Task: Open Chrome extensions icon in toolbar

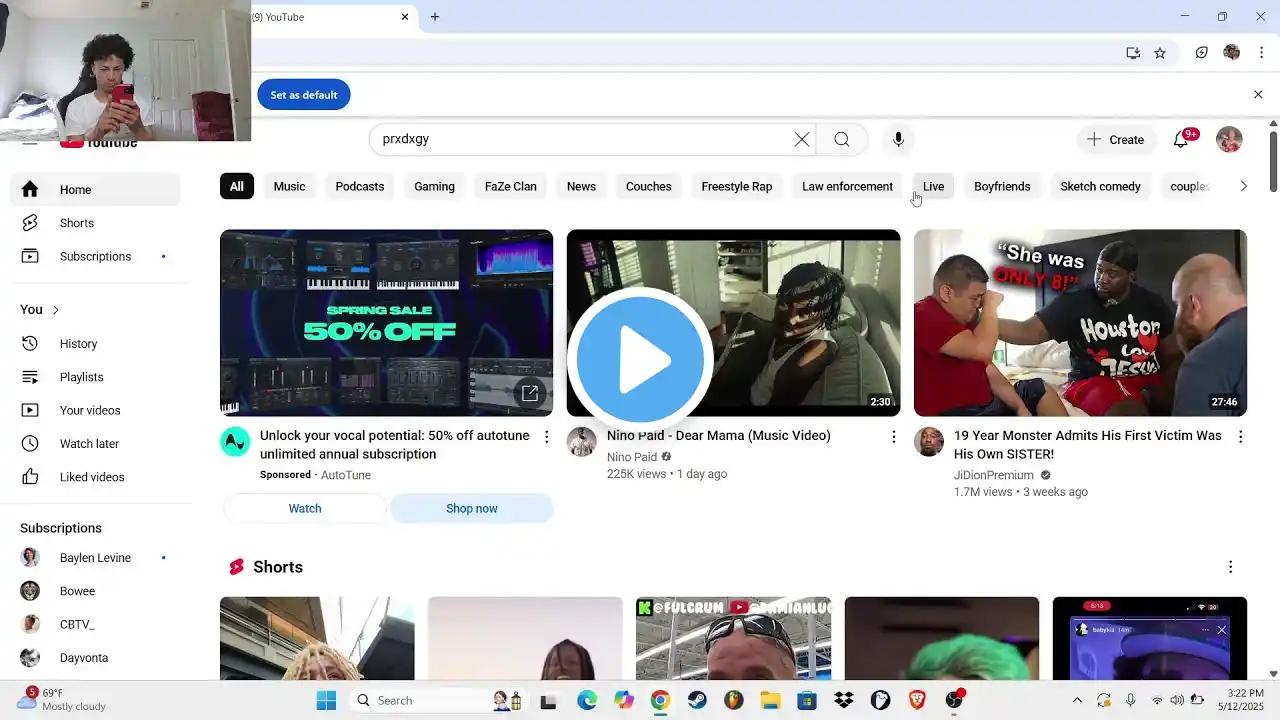Action: 1202,53
